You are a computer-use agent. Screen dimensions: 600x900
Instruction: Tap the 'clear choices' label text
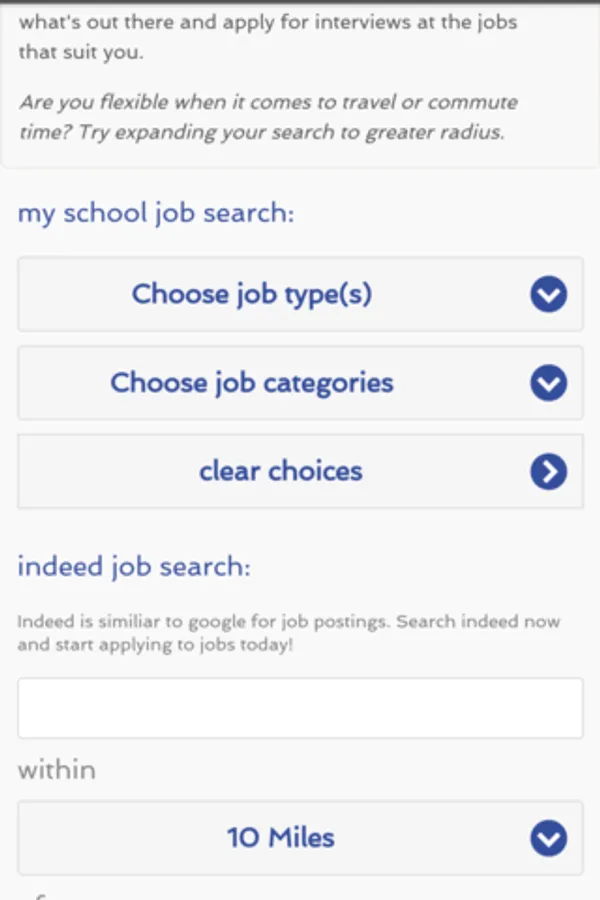click(280, 471)
